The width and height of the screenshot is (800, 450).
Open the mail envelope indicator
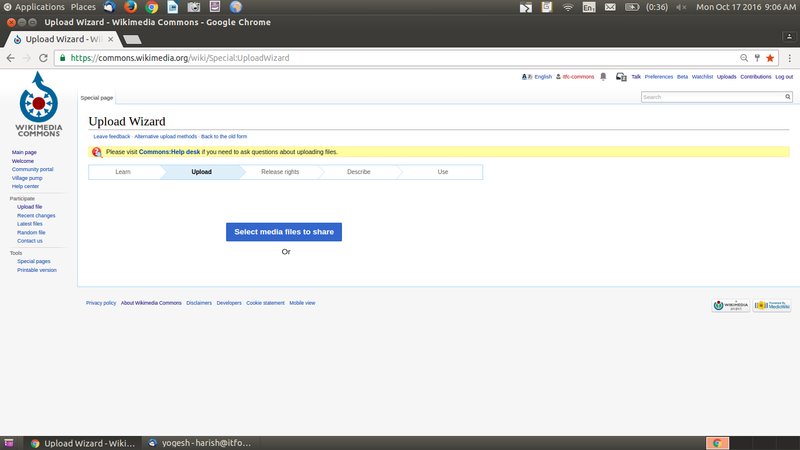pyautogui.click(x=610, y=7)
